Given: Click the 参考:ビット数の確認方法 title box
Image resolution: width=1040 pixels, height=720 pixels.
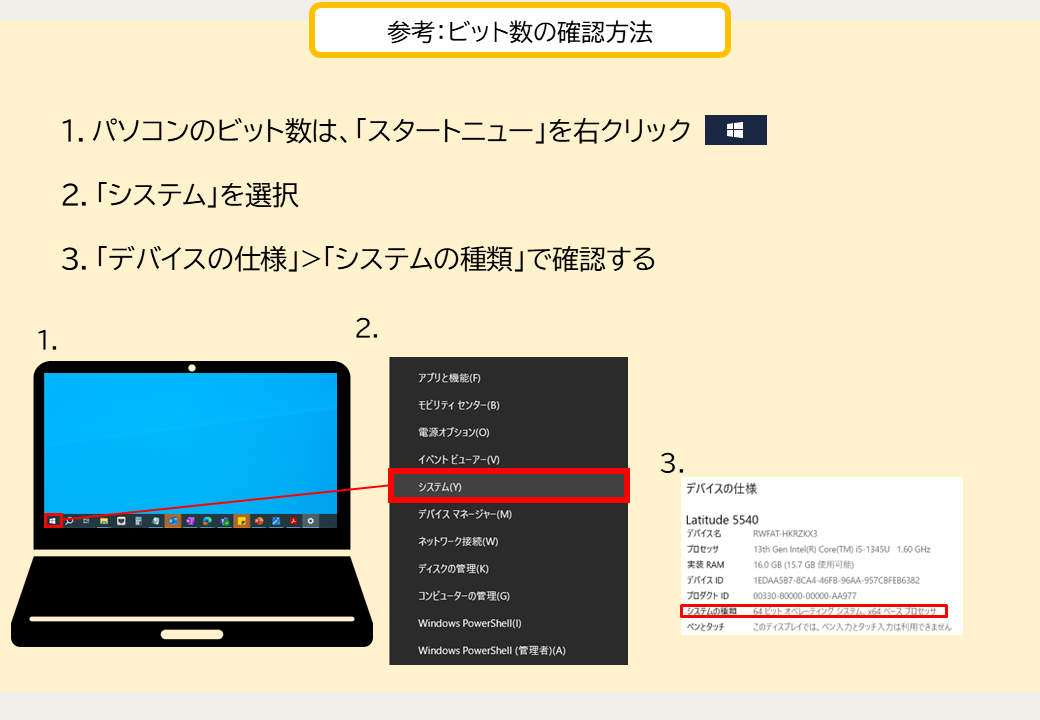Looking at the screenshot, I should point(520,31).
